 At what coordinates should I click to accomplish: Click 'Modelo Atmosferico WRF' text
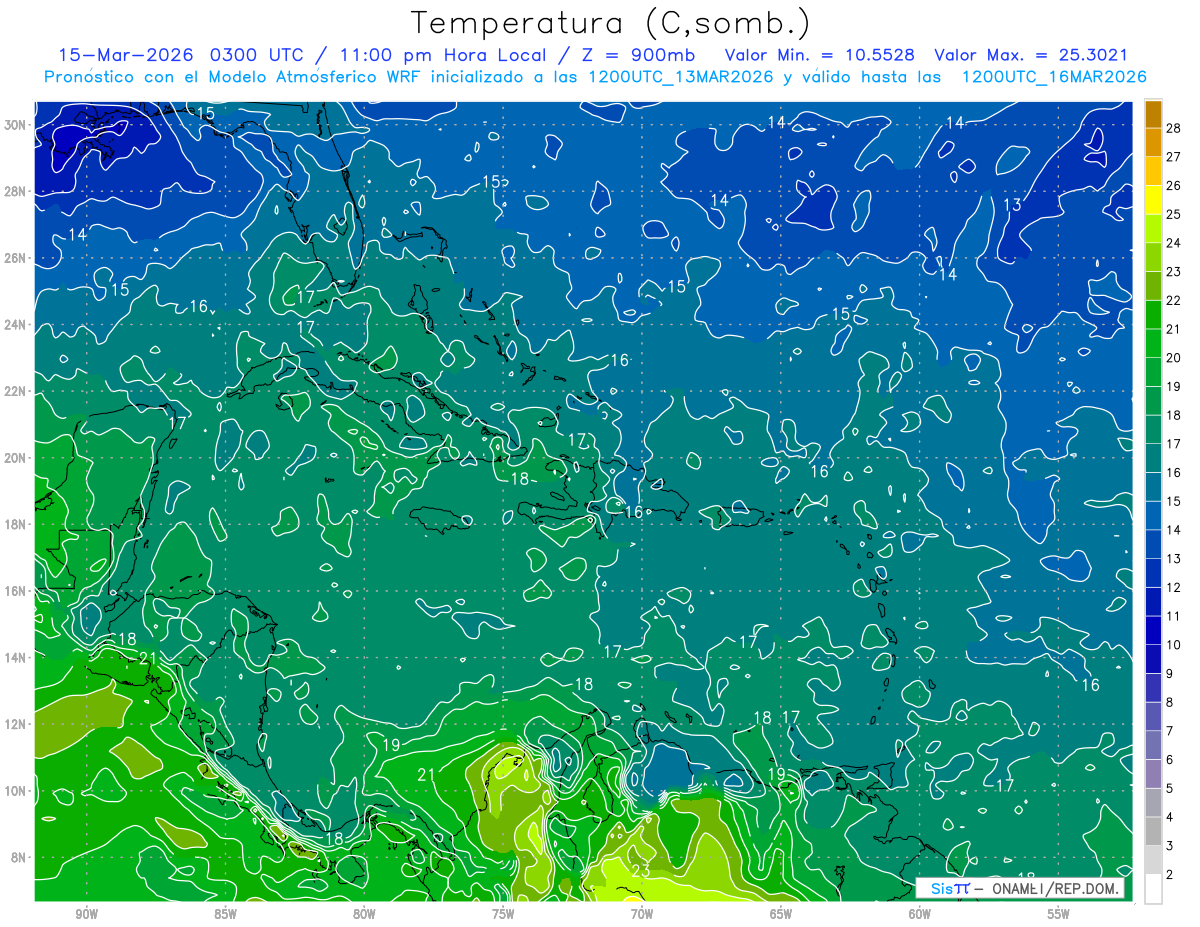(316, 77)
